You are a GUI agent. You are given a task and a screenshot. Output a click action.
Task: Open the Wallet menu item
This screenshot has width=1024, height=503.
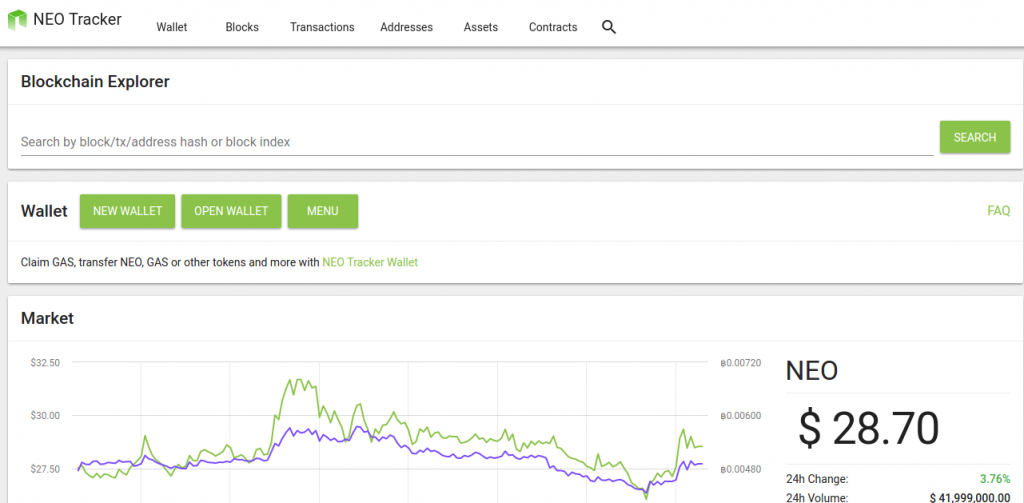click(x=172, y=27)
